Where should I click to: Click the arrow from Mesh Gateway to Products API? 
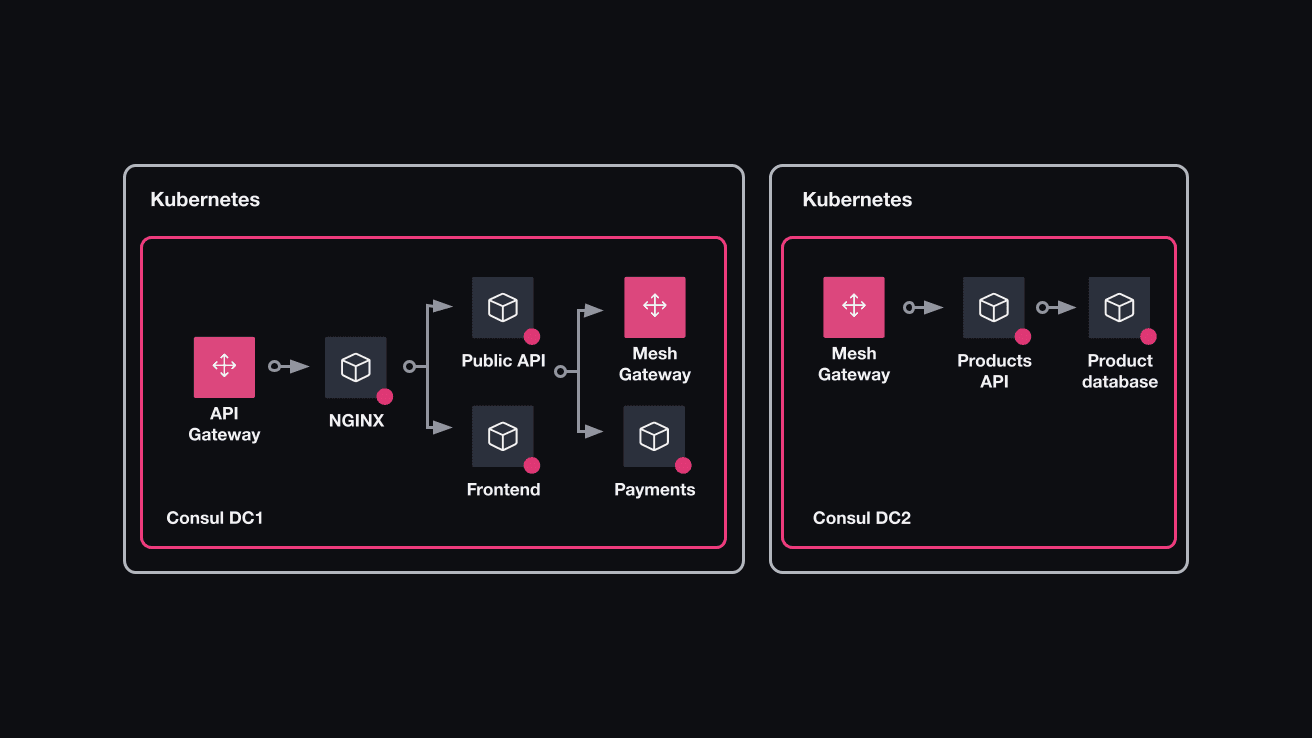click(x=923, y=308)
